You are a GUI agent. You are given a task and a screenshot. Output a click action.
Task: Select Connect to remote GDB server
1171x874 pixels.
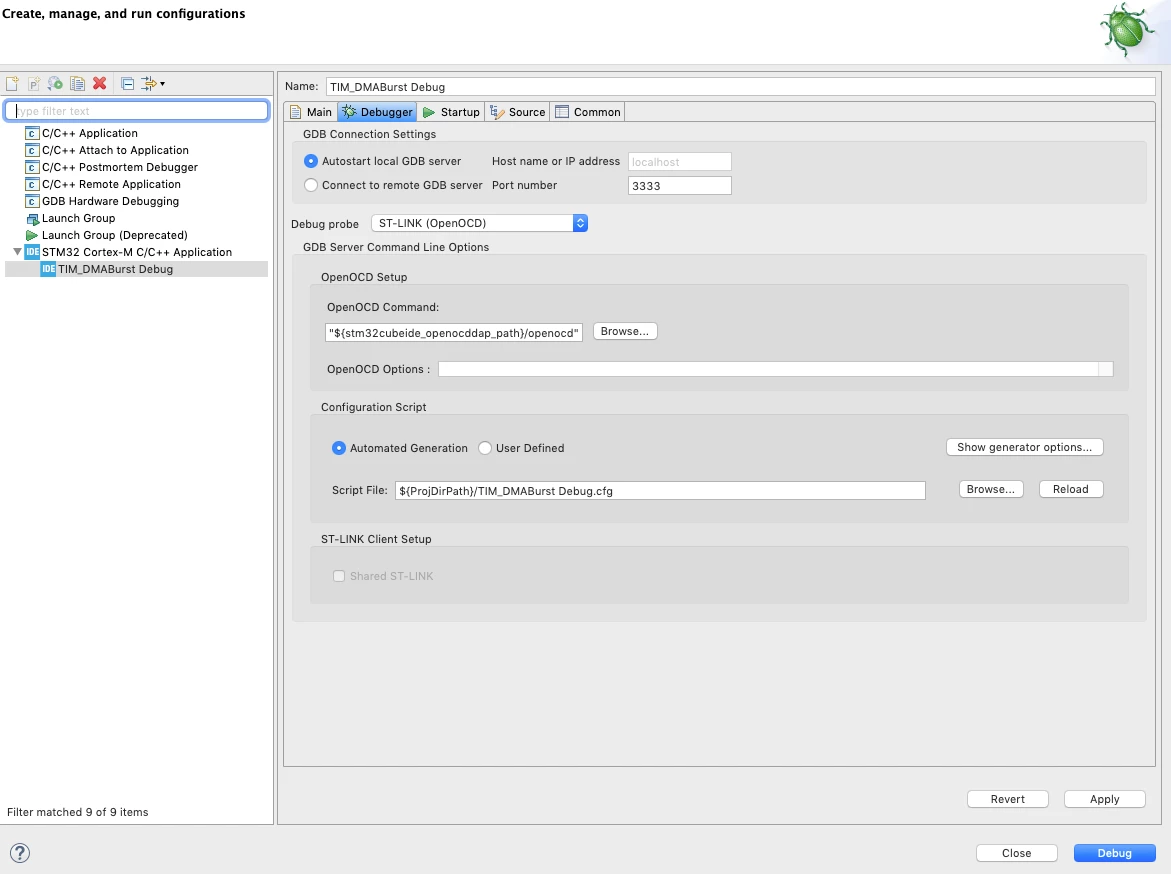coord(311,185)
